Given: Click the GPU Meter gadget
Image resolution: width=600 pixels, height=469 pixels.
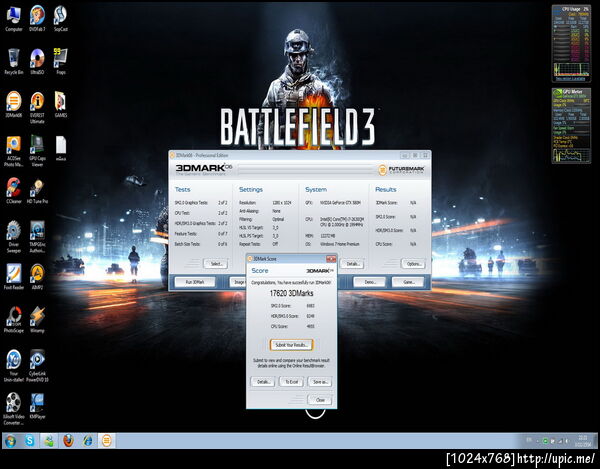Looking at the screenshot, I should pos(571,126).
